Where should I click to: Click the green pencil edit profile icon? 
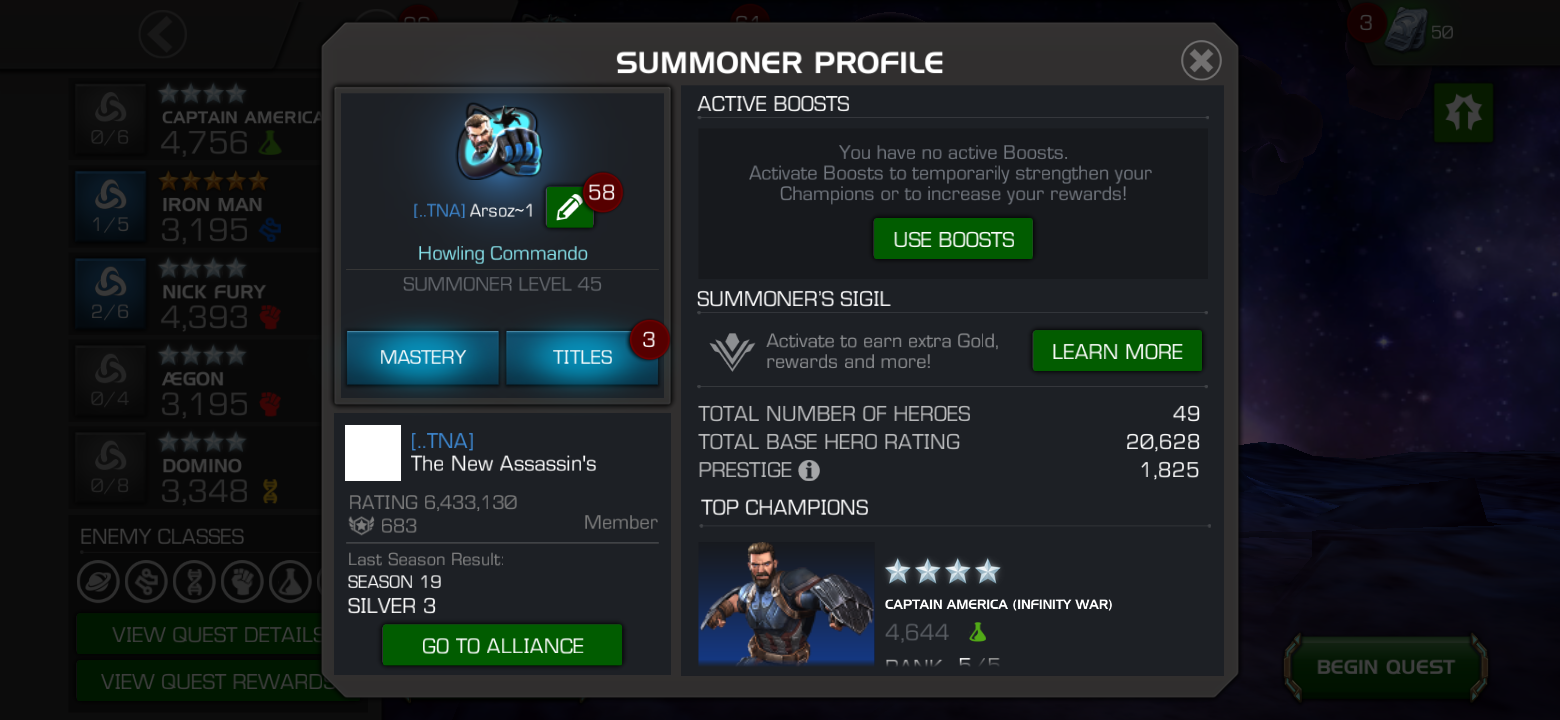tap(569, 207)
